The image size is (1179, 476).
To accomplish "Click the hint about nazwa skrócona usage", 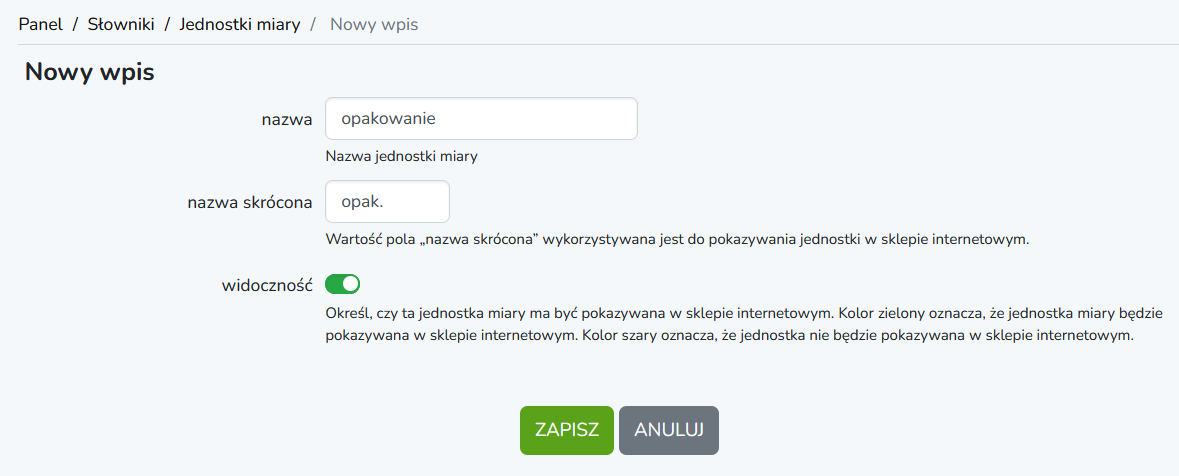I will coord(677,240).
